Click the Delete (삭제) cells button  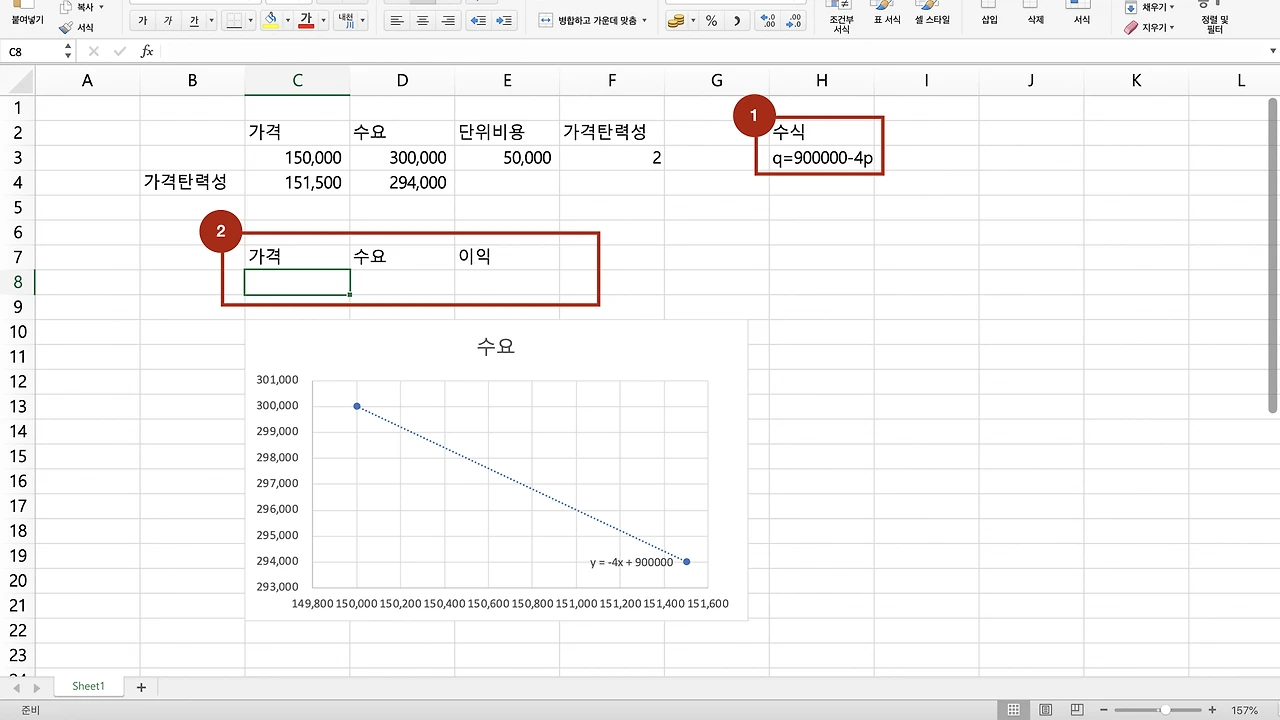coord(1035,13)
